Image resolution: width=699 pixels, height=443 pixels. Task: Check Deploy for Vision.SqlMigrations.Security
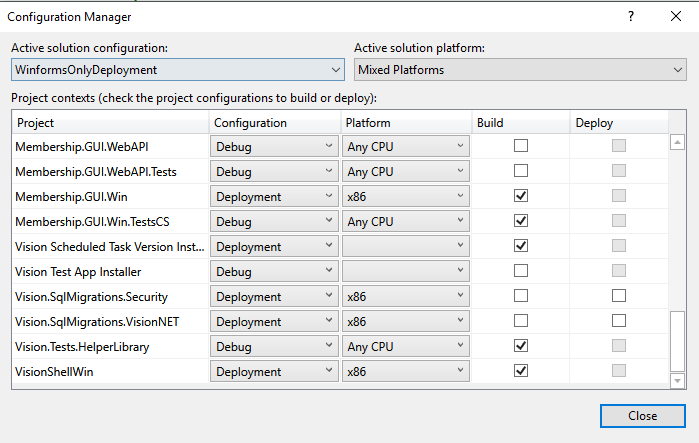(x=618, y=296)
